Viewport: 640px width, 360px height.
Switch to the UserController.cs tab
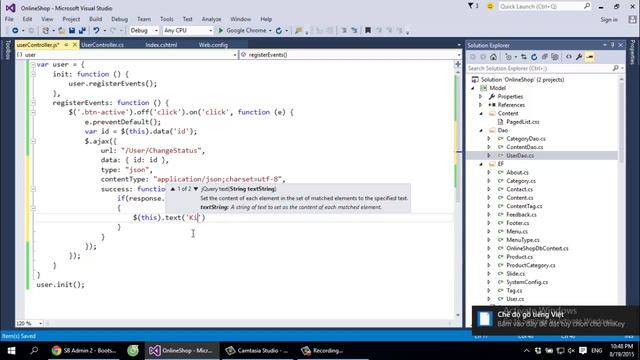[102, 45]
